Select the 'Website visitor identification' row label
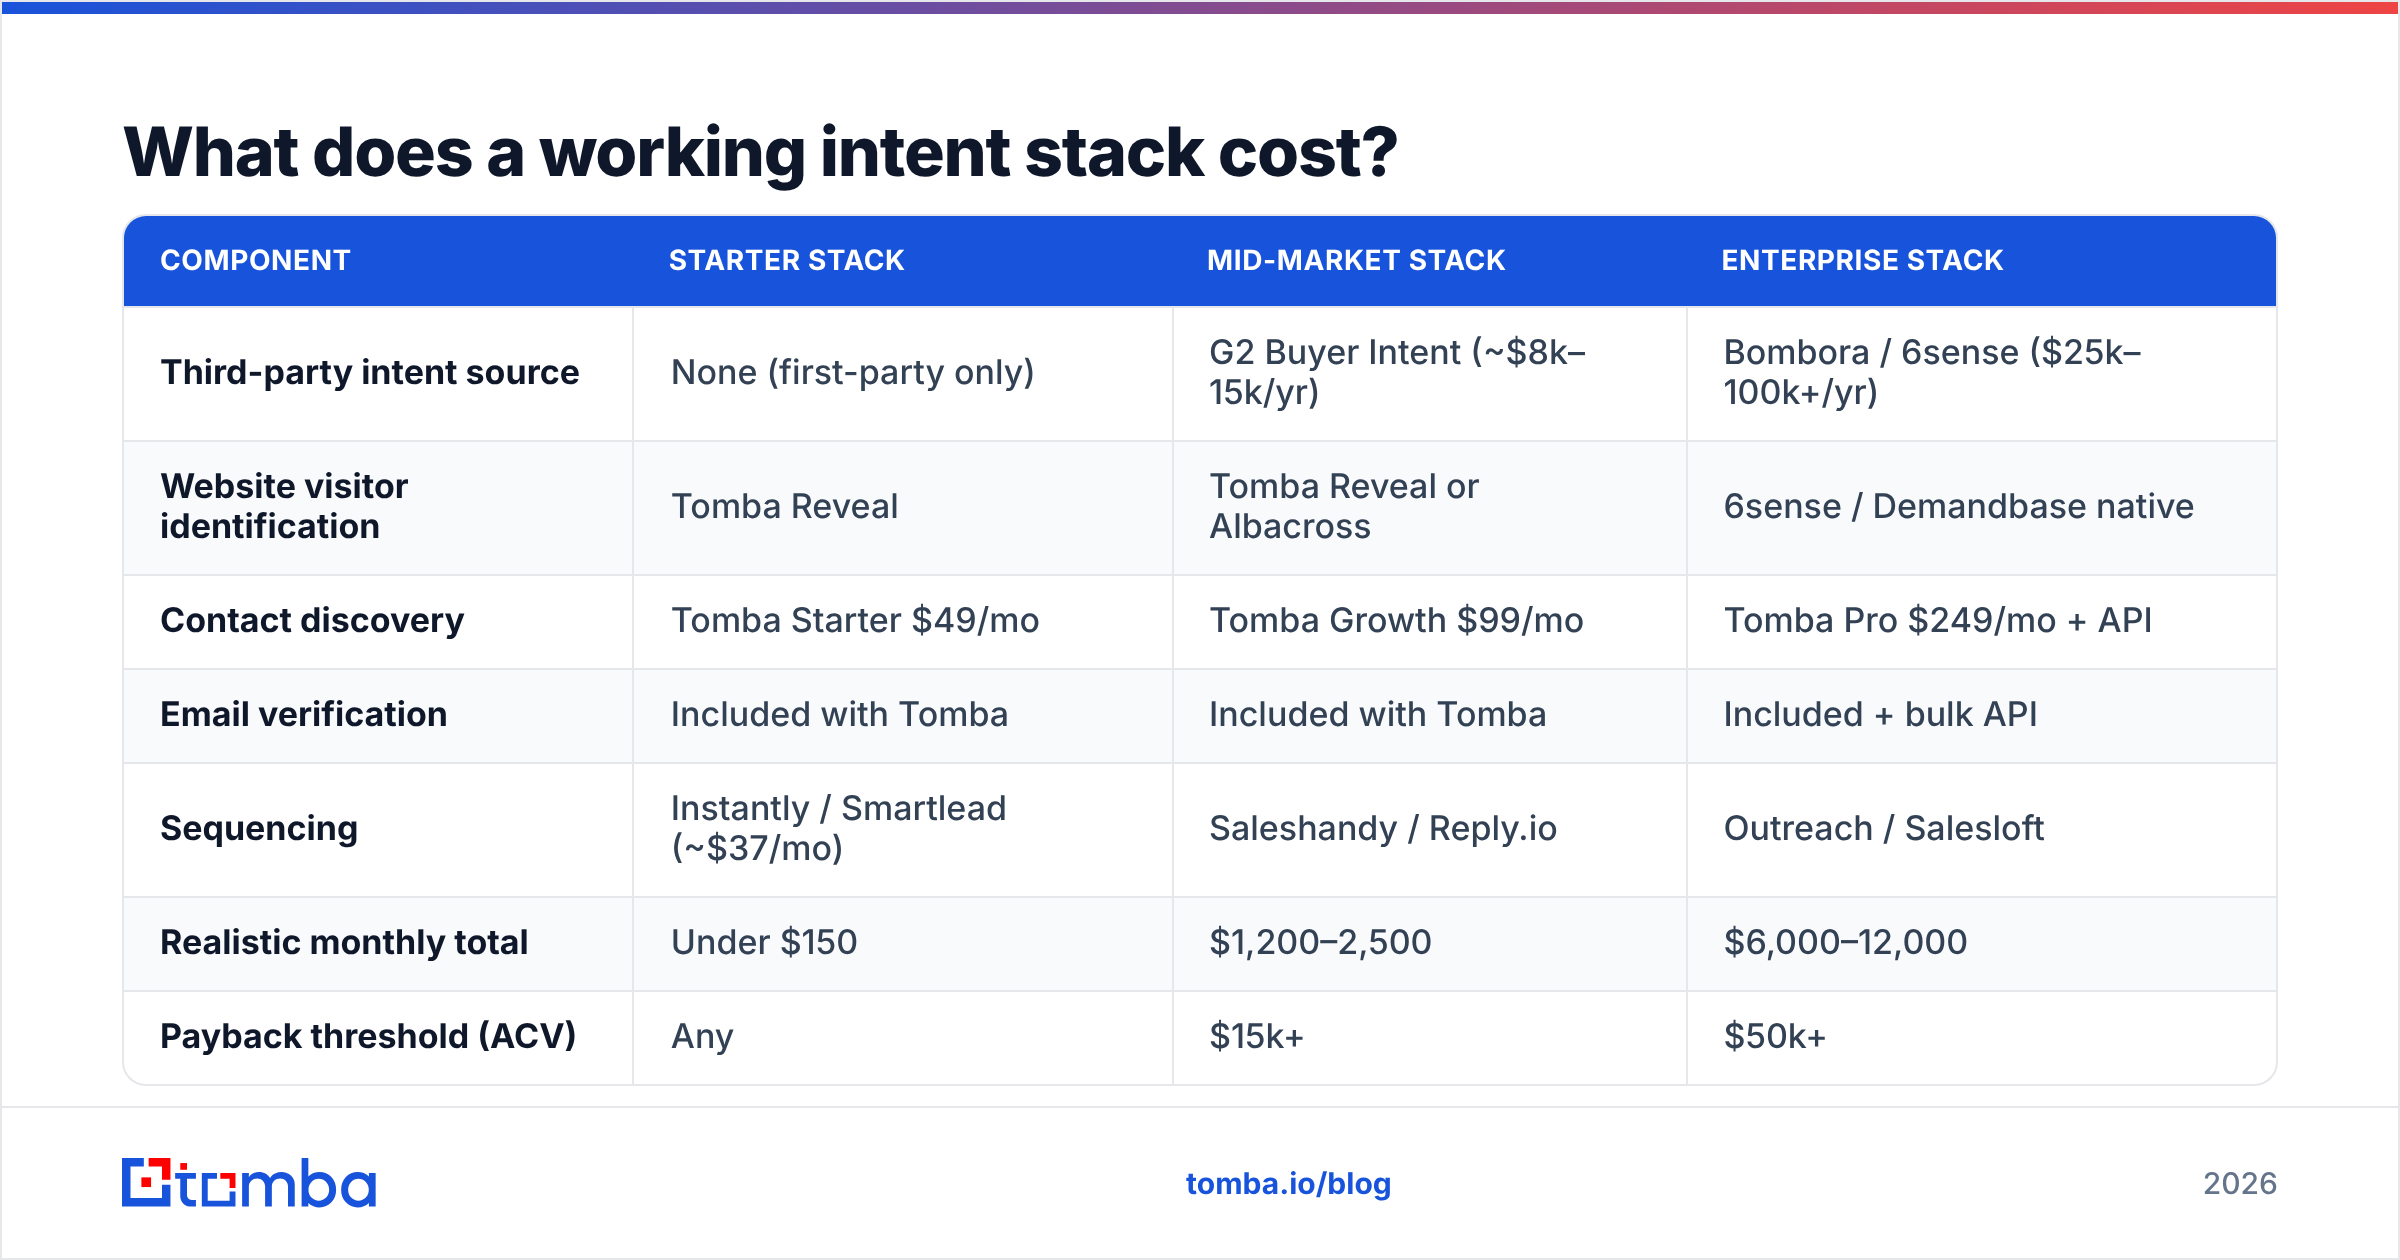Screen dimensions: 2400x1260 click(x=284, y=506)
